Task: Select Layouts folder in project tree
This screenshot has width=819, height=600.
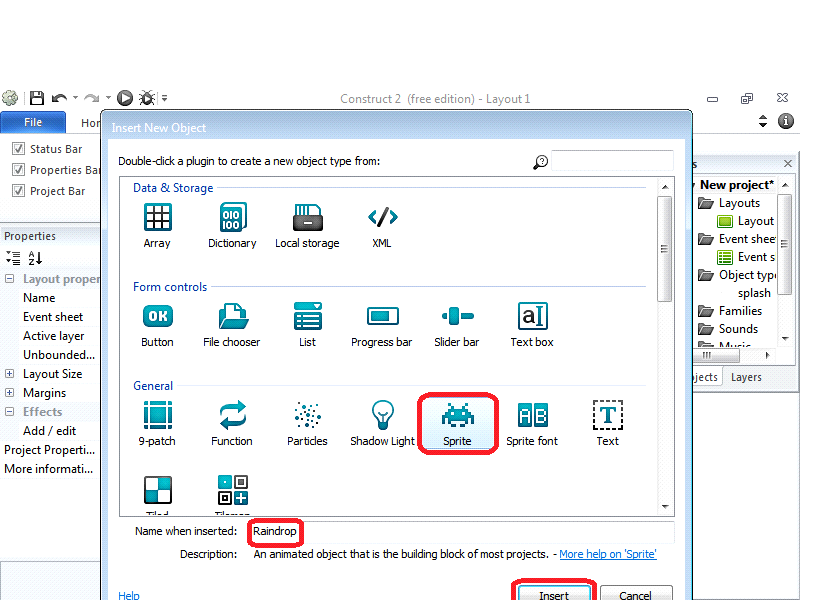Action: click(x=739, y=203)
